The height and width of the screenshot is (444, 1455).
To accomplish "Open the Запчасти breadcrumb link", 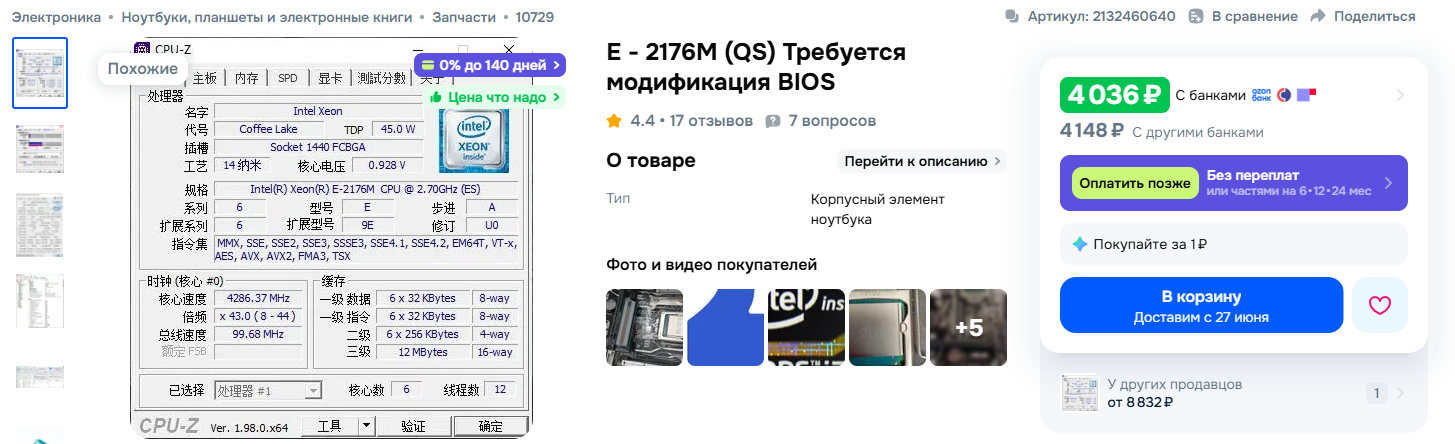I will (464, 17).
